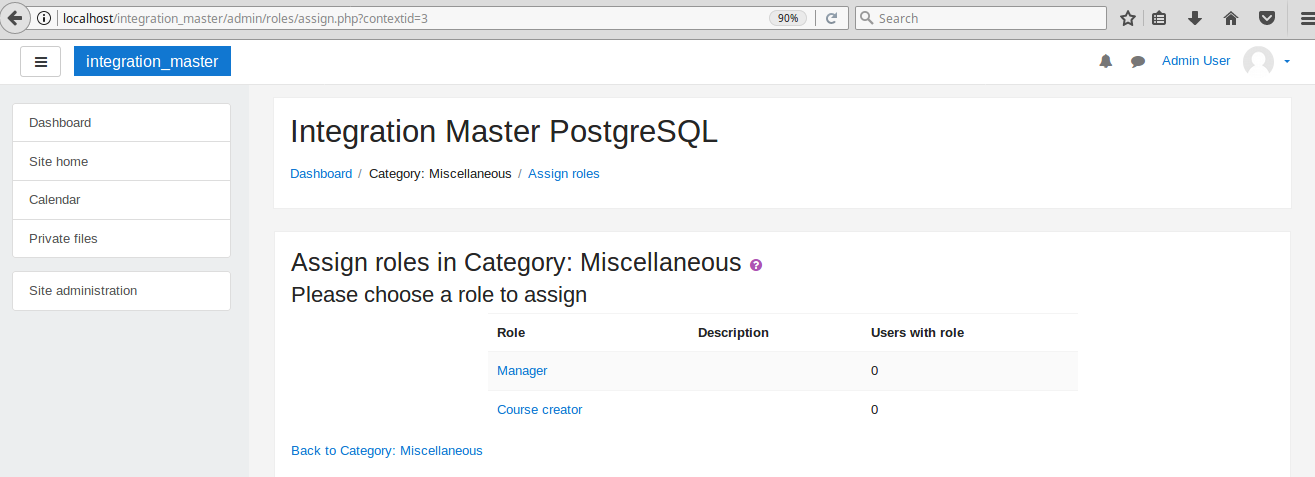Click the help icon beside Assign roles heading

[x=756, y=265]
